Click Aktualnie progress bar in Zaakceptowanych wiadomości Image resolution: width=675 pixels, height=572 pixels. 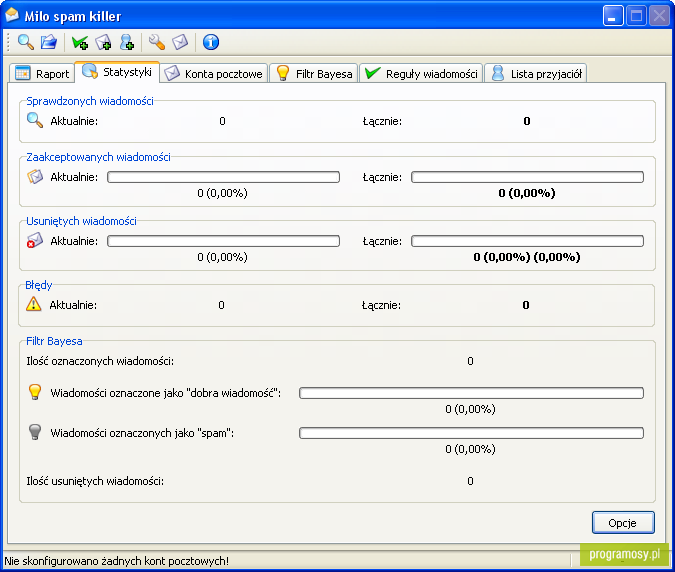coord(223,177)
